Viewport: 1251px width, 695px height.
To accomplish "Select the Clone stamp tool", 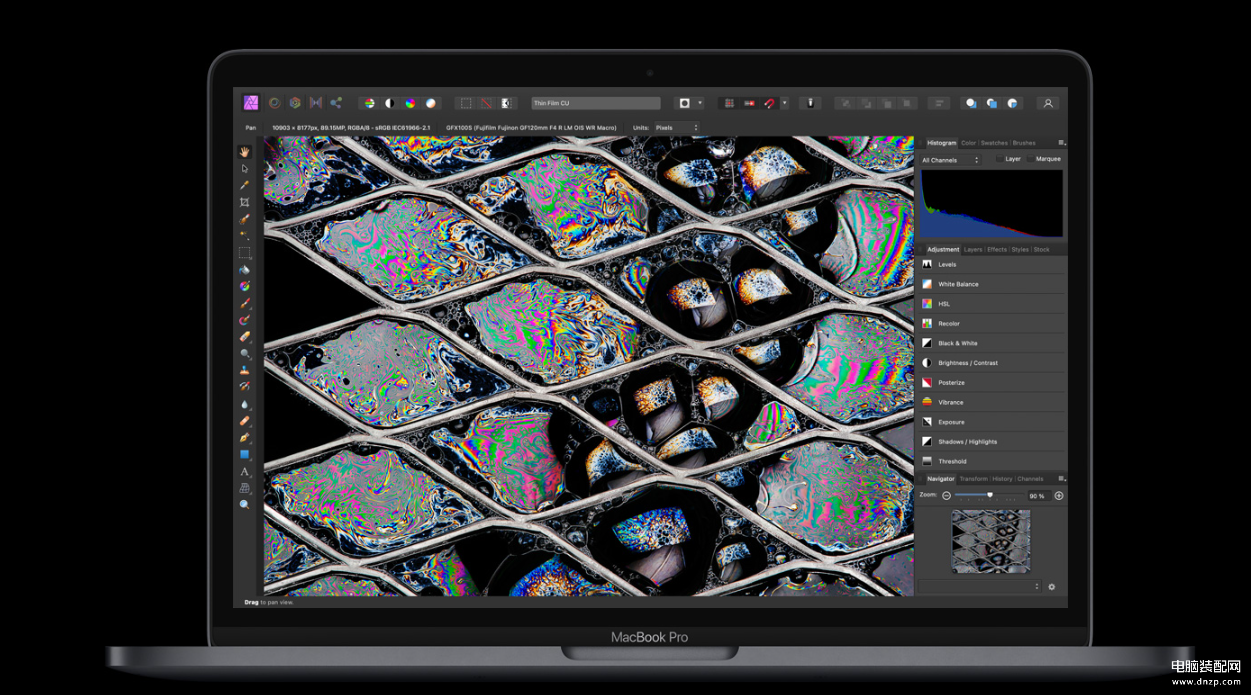I will click(244, 370).
